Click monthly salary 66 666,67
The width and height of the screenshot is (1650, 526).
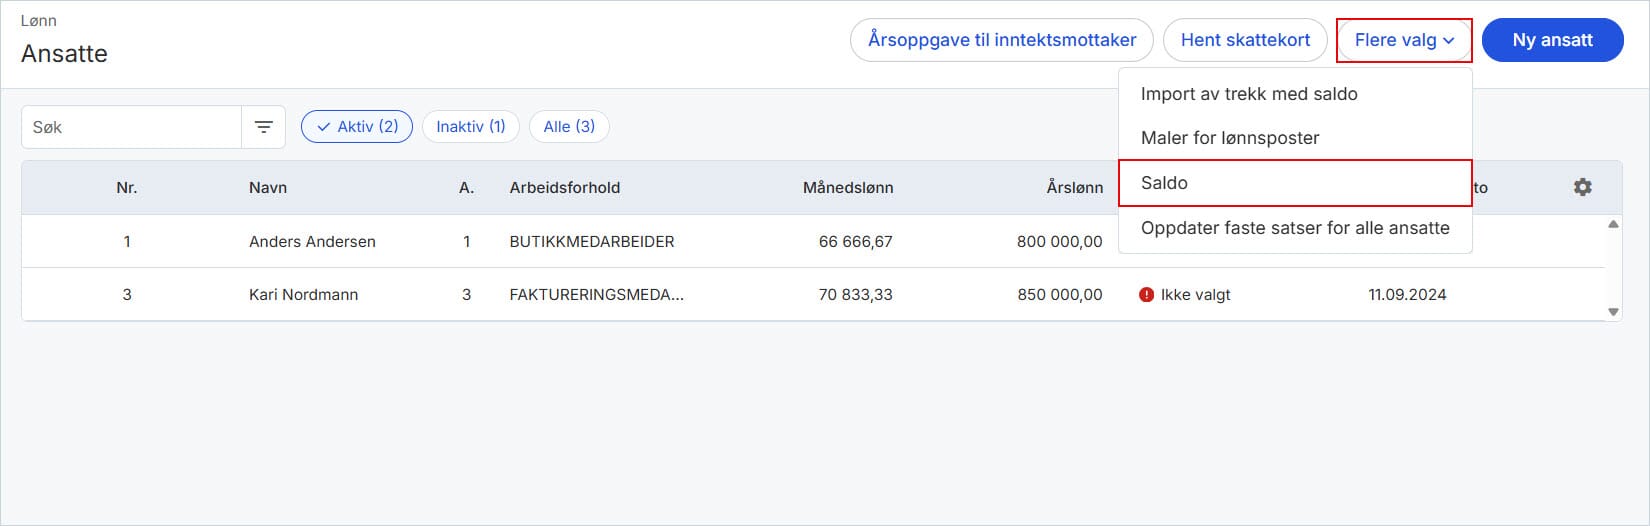click(856, 242)
